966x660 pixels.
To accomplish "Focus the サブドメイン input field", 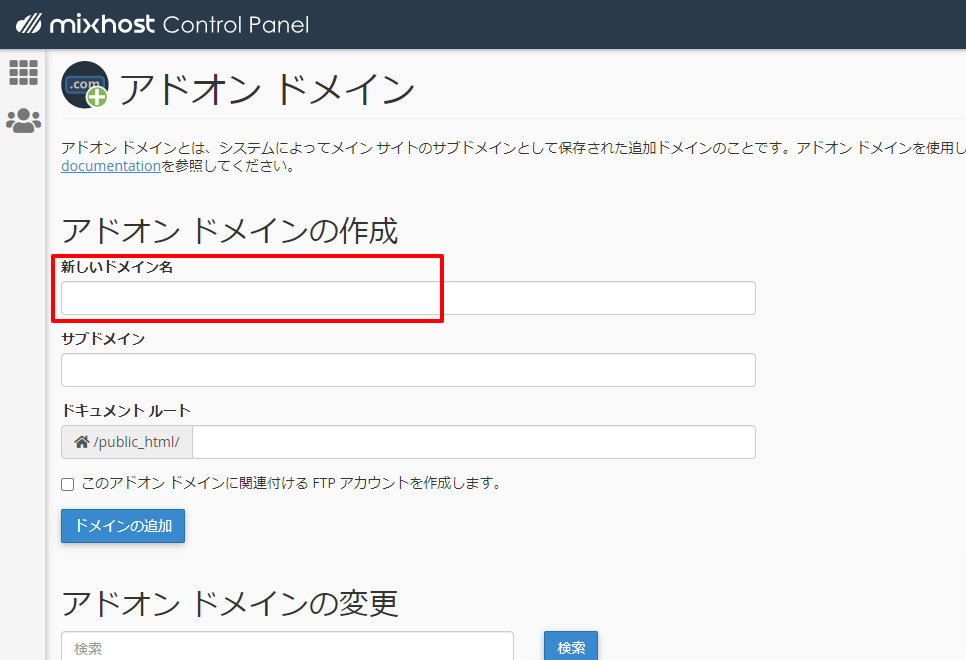I will pos(408,370).
